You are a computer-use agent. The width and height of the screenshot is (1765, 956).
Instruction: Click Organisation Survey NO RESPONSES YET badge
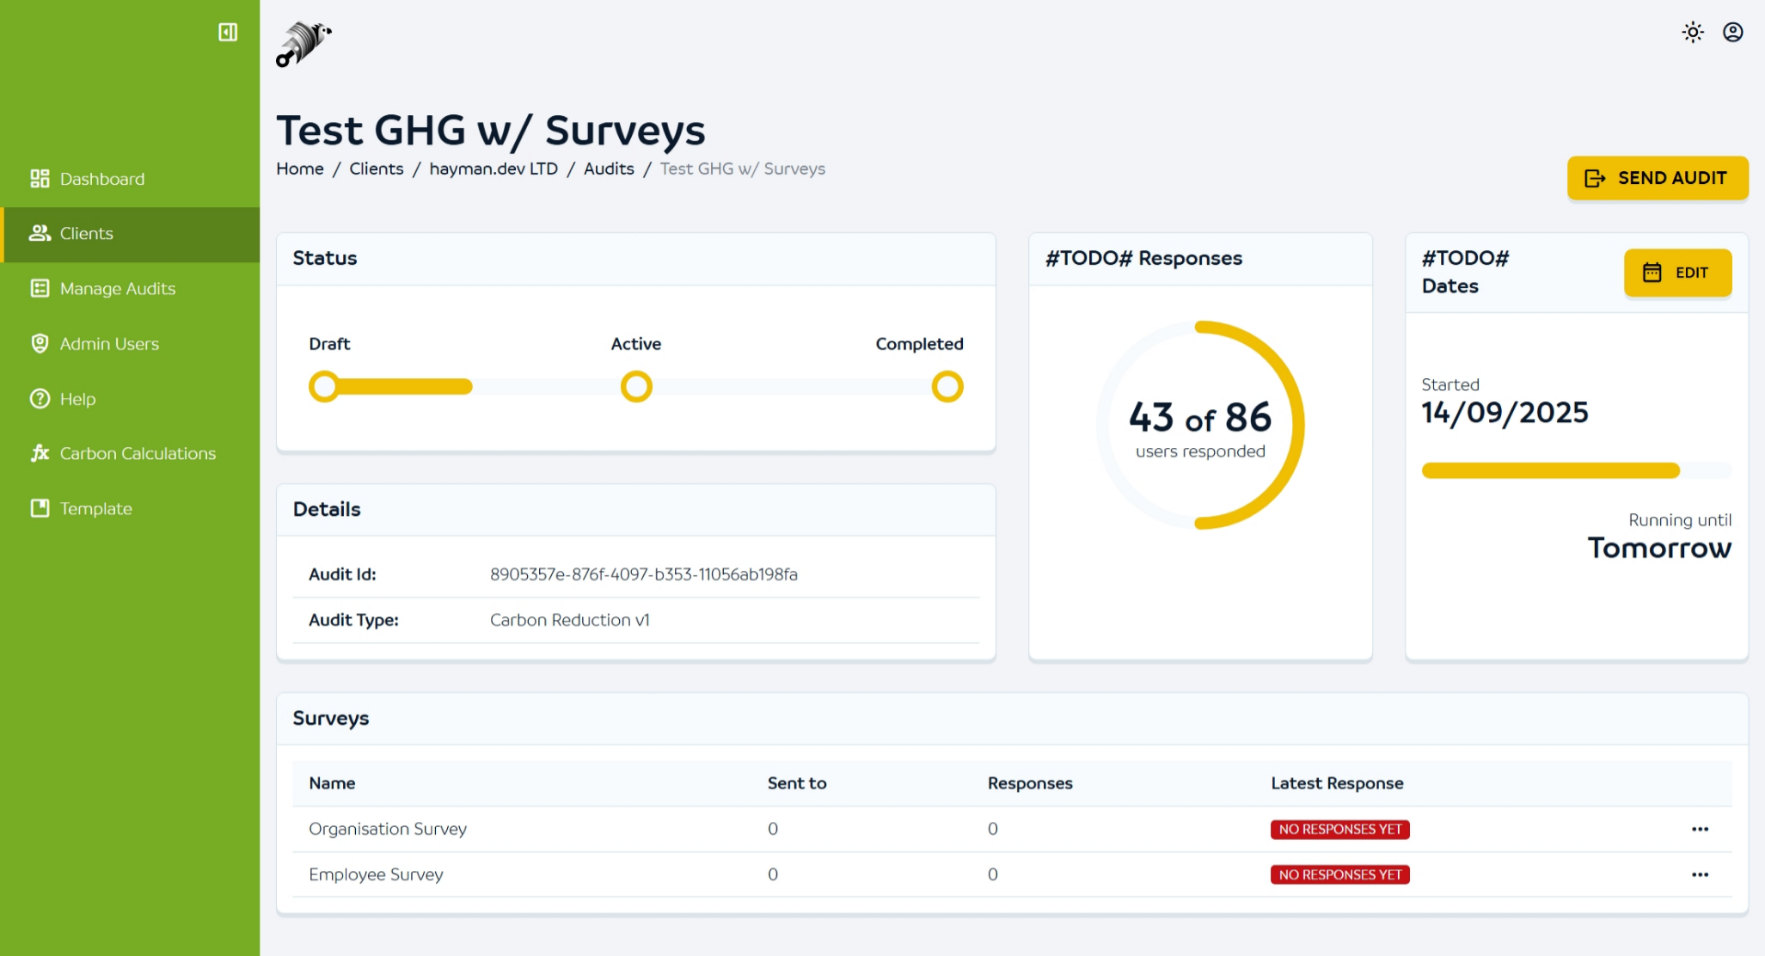pos(1340,829)
